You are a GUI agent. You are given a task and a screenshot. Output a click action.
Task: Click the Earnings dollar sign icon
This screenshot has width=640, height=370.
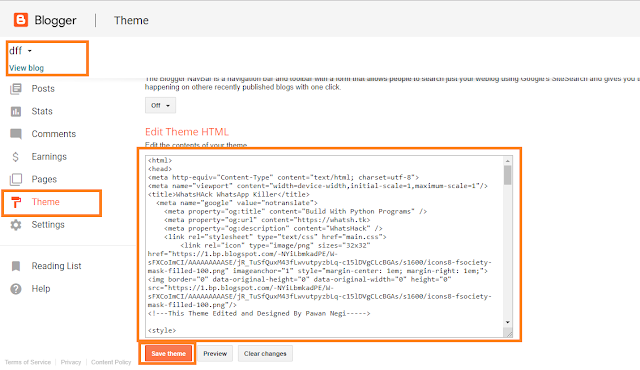(x=16, y=157)
